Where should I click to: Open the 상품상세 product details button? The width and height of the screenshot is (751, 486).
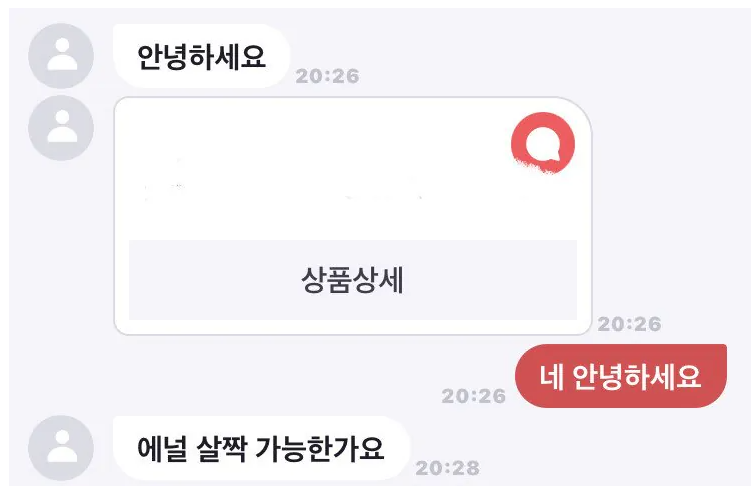[x=353, y=280]
